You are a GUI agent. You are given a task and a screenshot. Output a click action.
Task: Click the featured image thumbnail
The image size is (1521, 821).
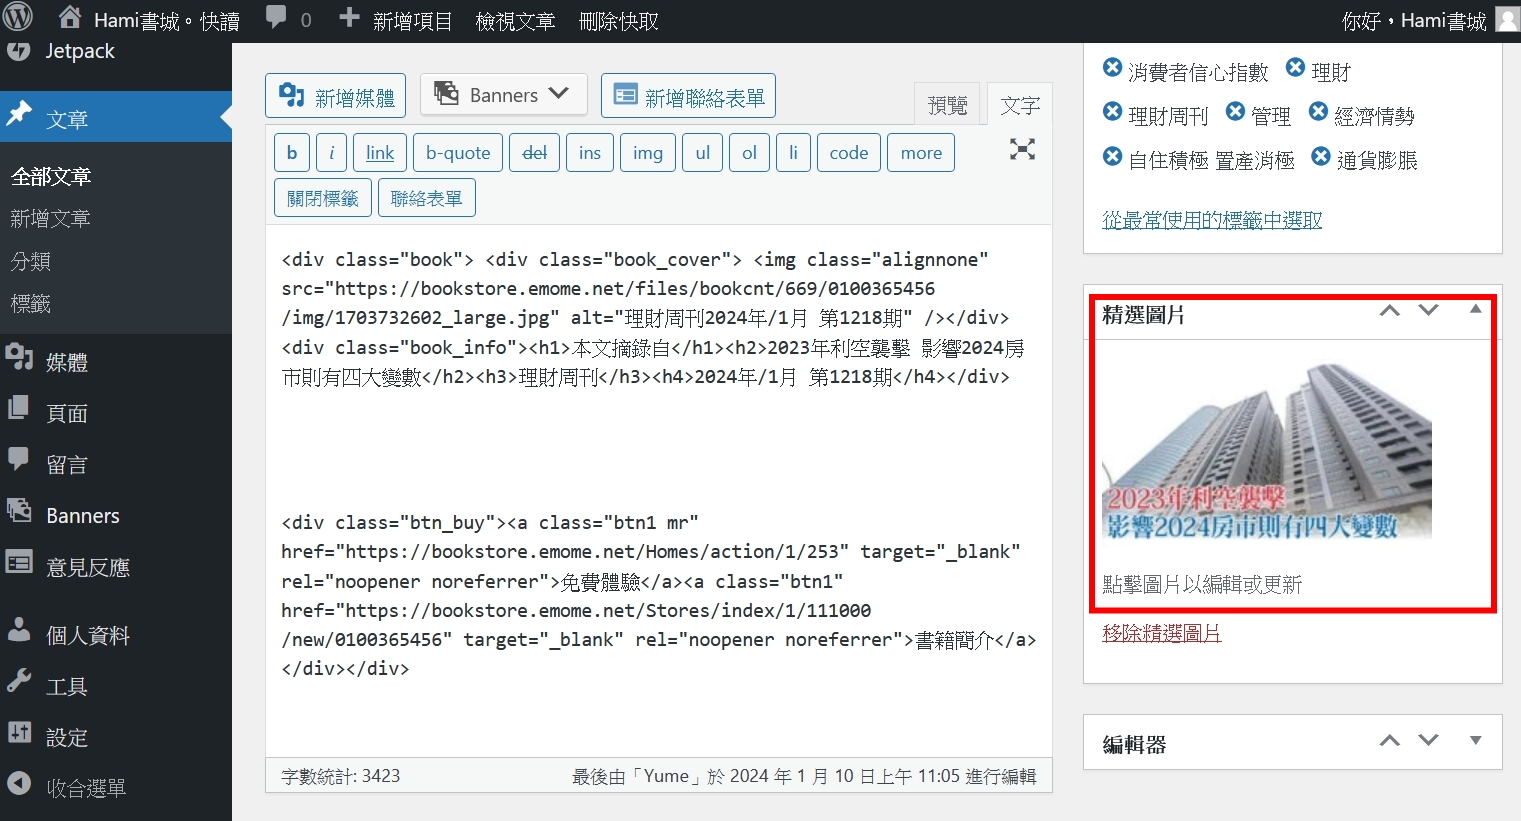tap(1266, 452)
